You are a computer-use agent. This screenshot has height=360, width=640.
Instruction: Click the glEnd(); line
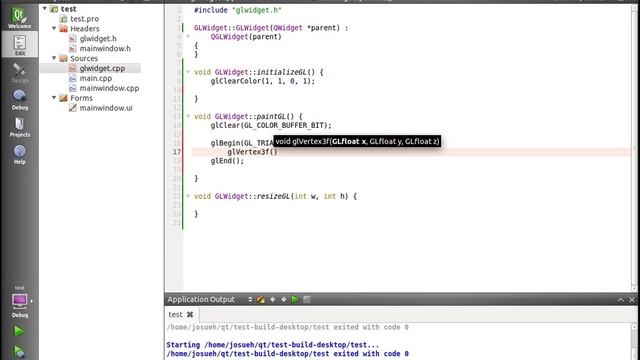coord(227,161)
